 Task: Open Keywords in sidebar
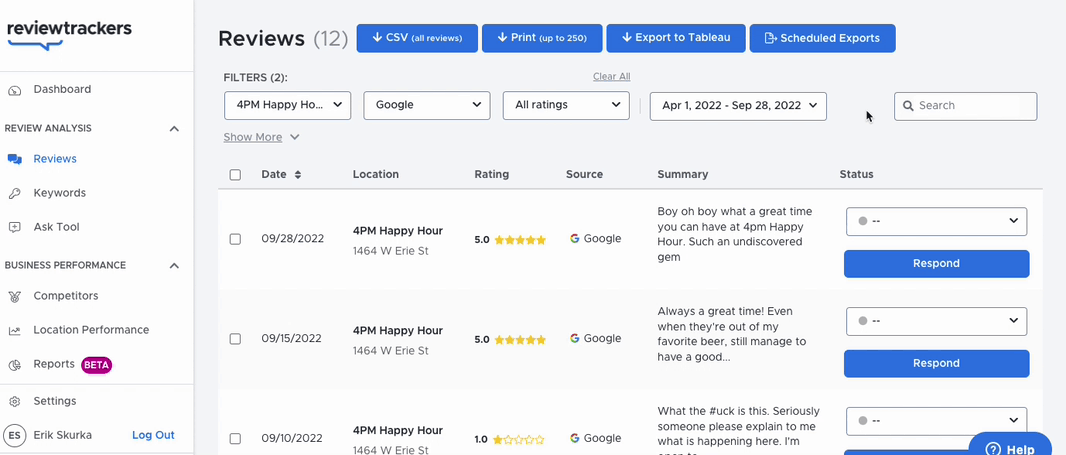[x=60, y=193]
